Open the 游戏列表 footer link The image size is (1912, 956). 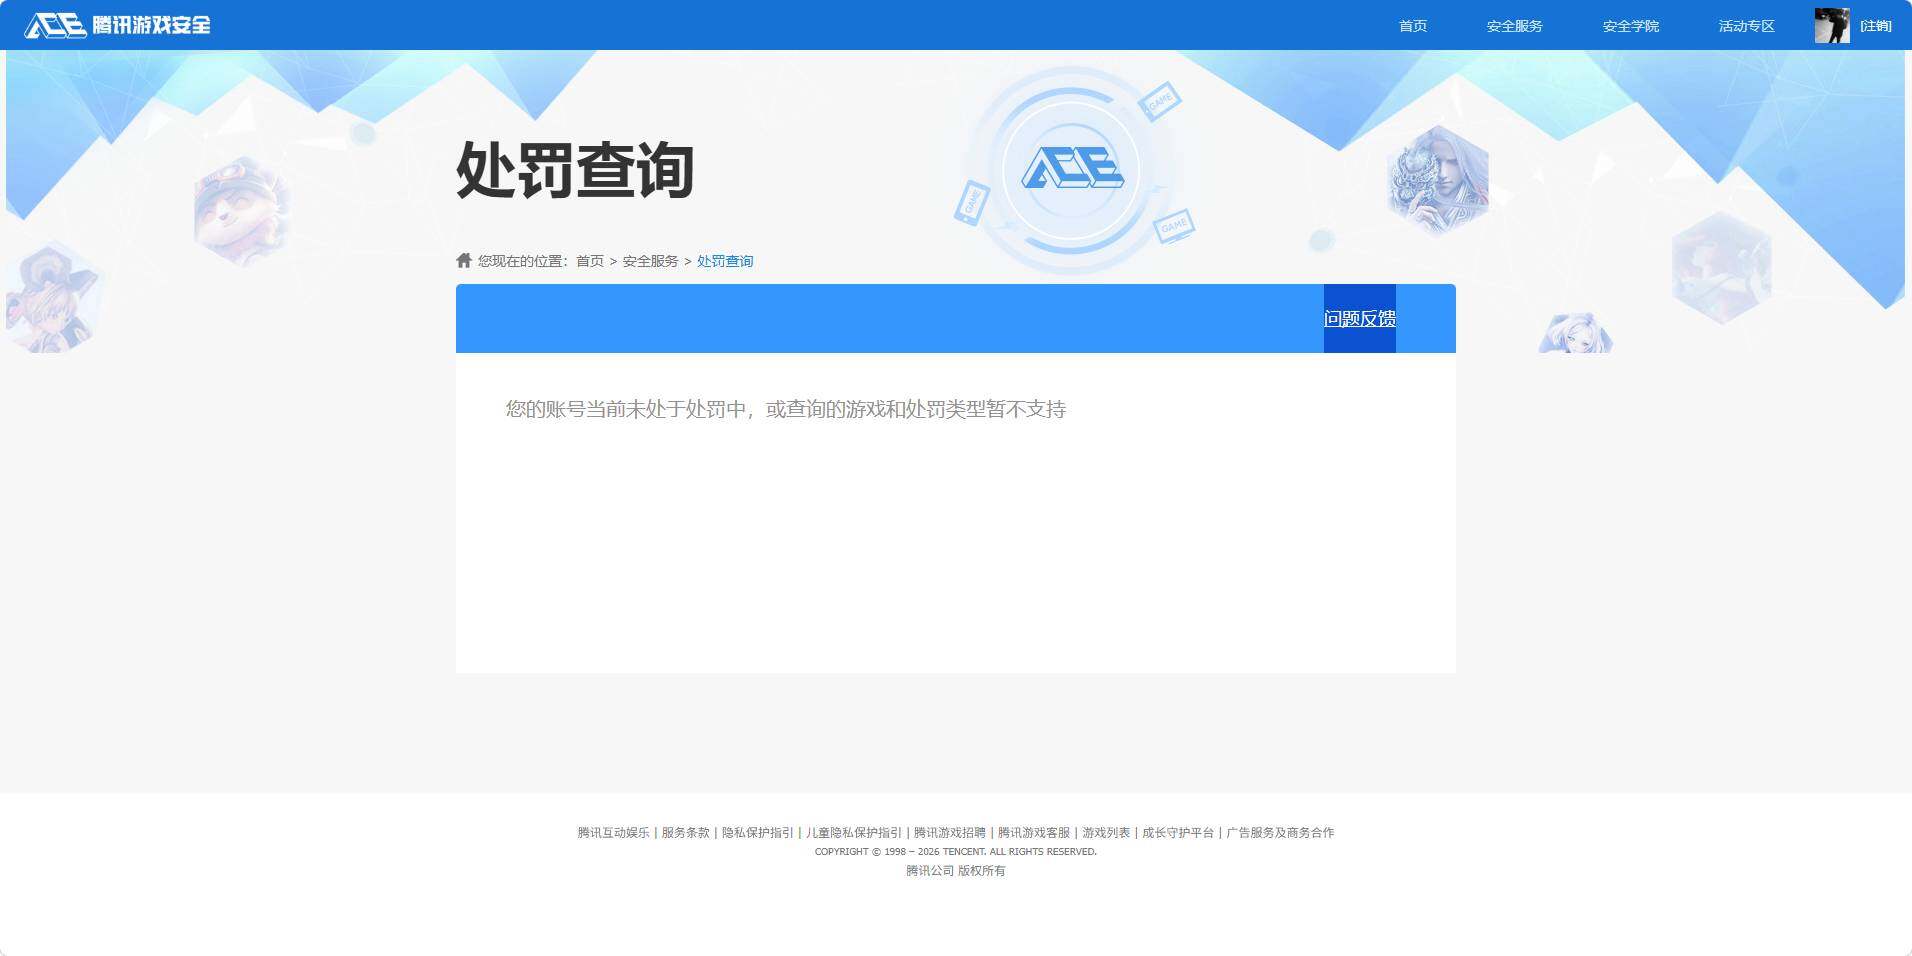(x=1105, y=832)
